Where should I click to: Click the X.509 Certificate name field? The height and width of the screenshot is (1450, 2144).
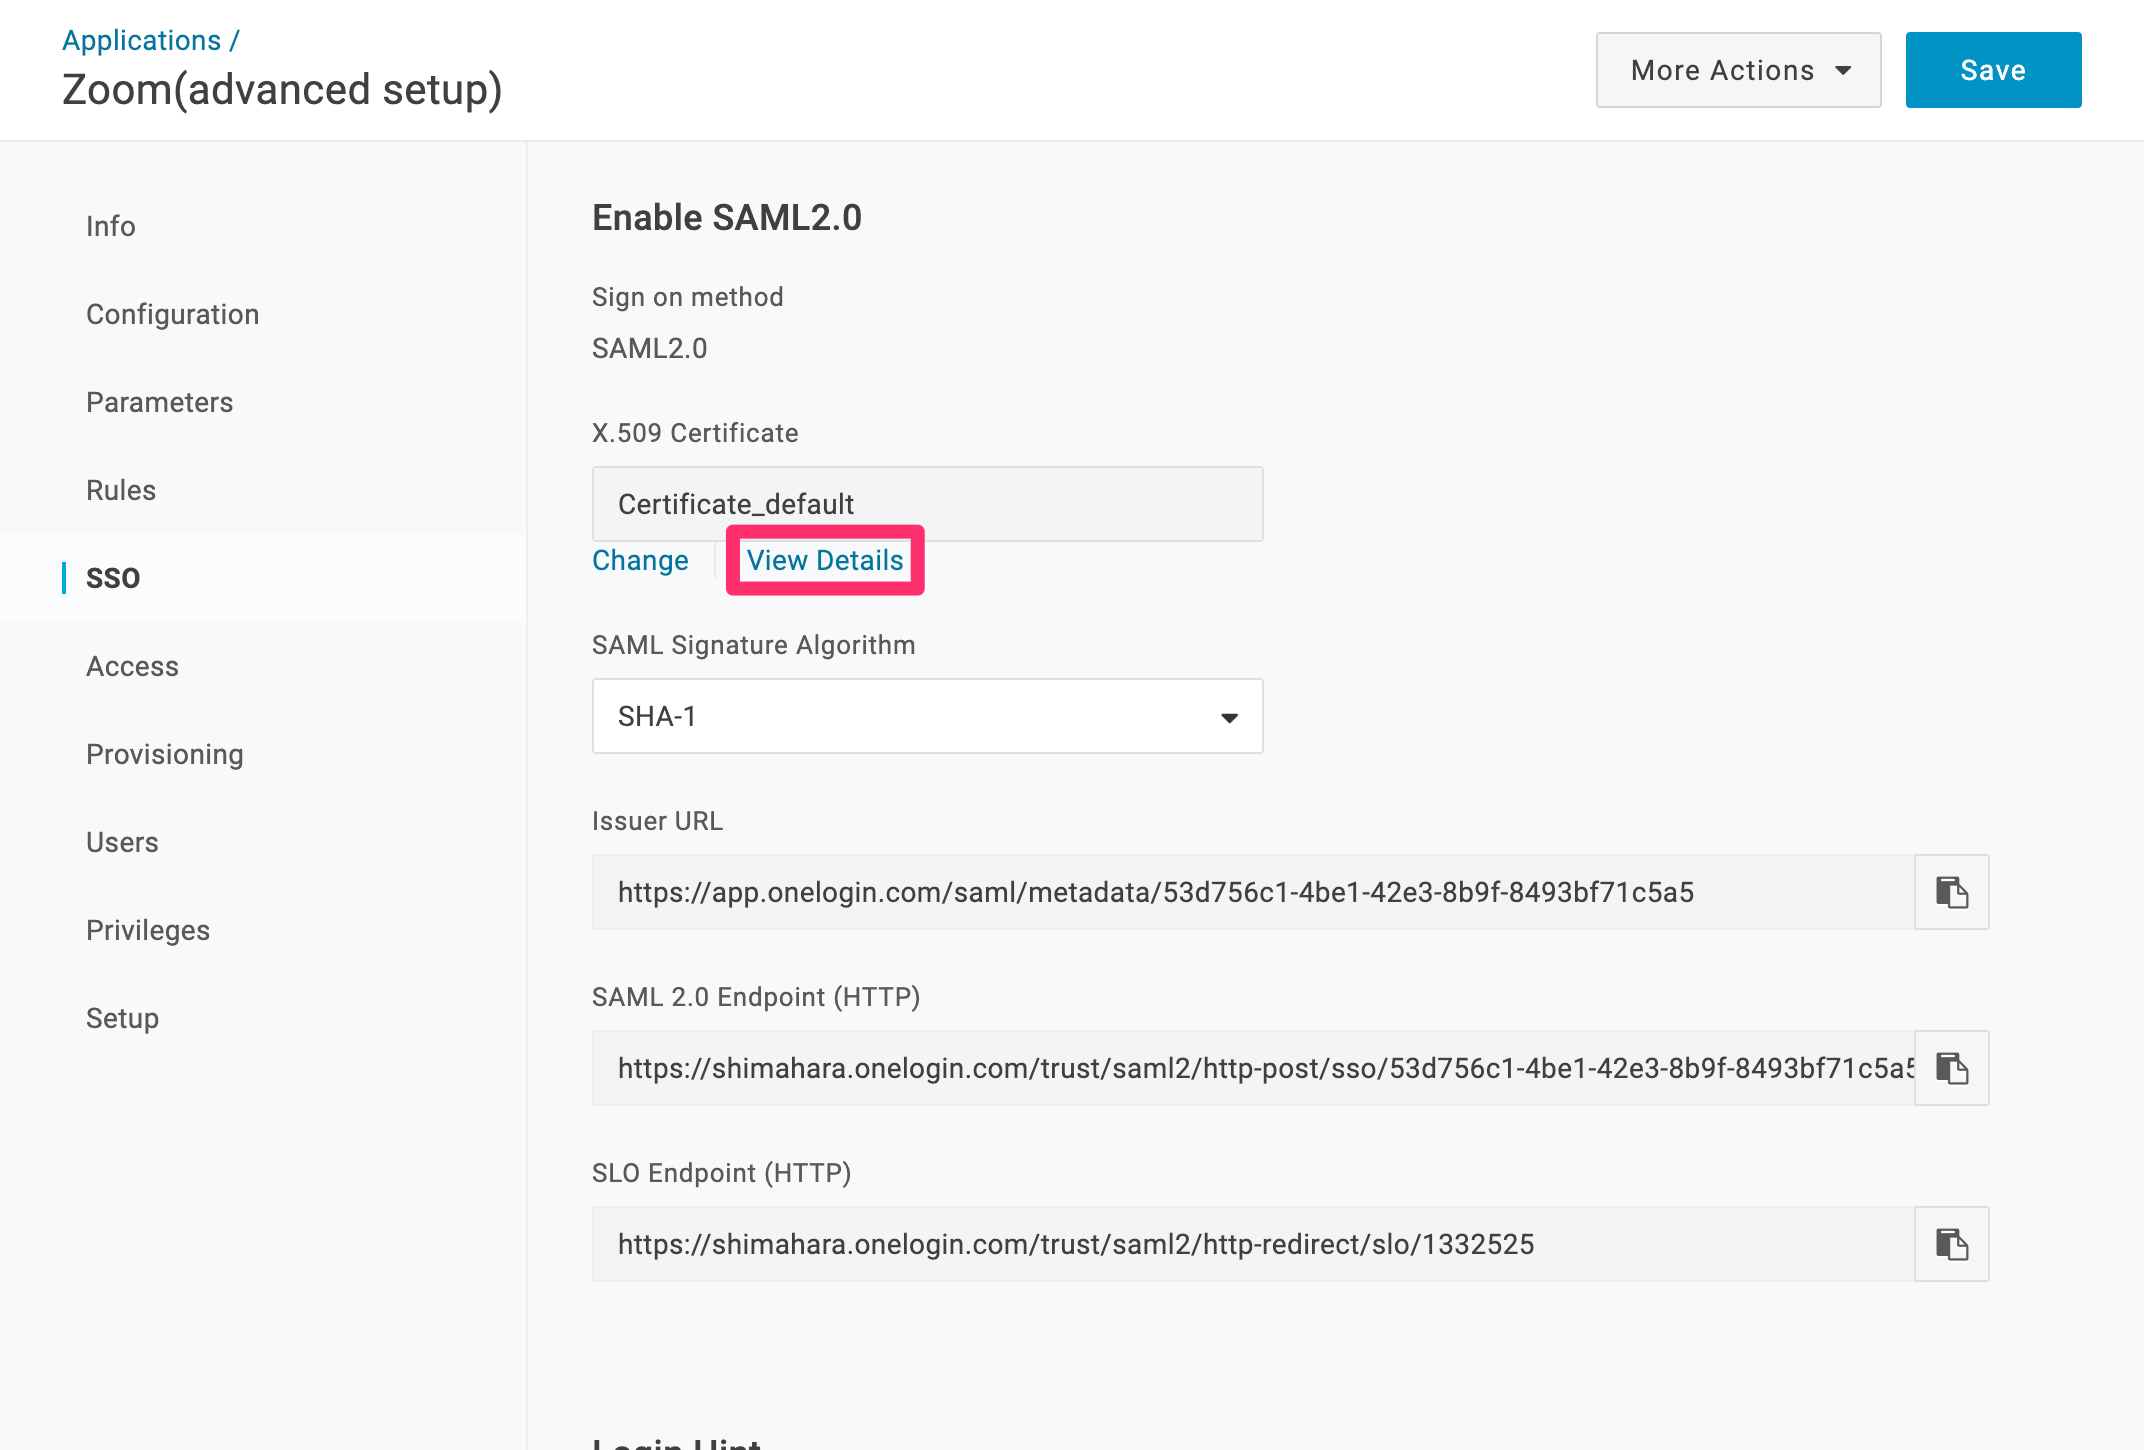(x=927, y=504)
